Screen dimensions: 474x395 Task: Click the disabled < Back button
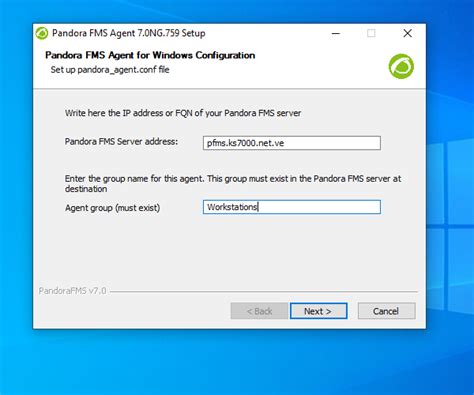coord(259,311)
